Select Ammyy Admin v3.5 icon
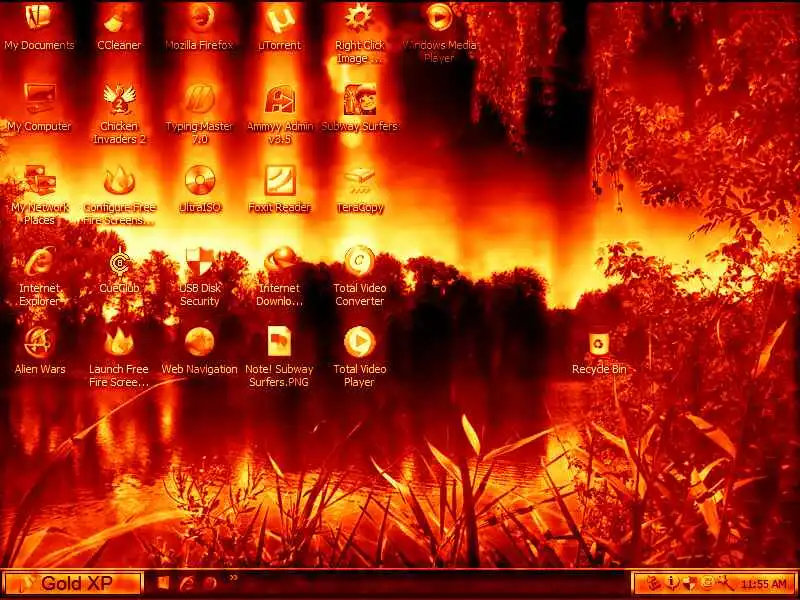 [280, 115]
